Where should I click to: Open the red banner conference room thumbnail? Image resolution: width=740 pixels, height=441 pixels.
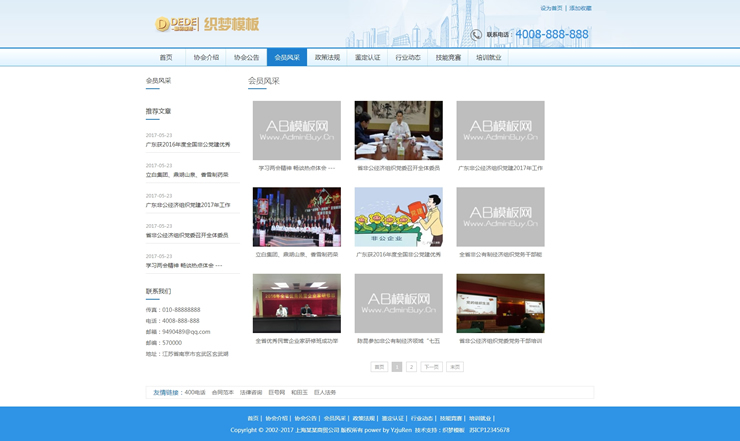tap(296, 303)
